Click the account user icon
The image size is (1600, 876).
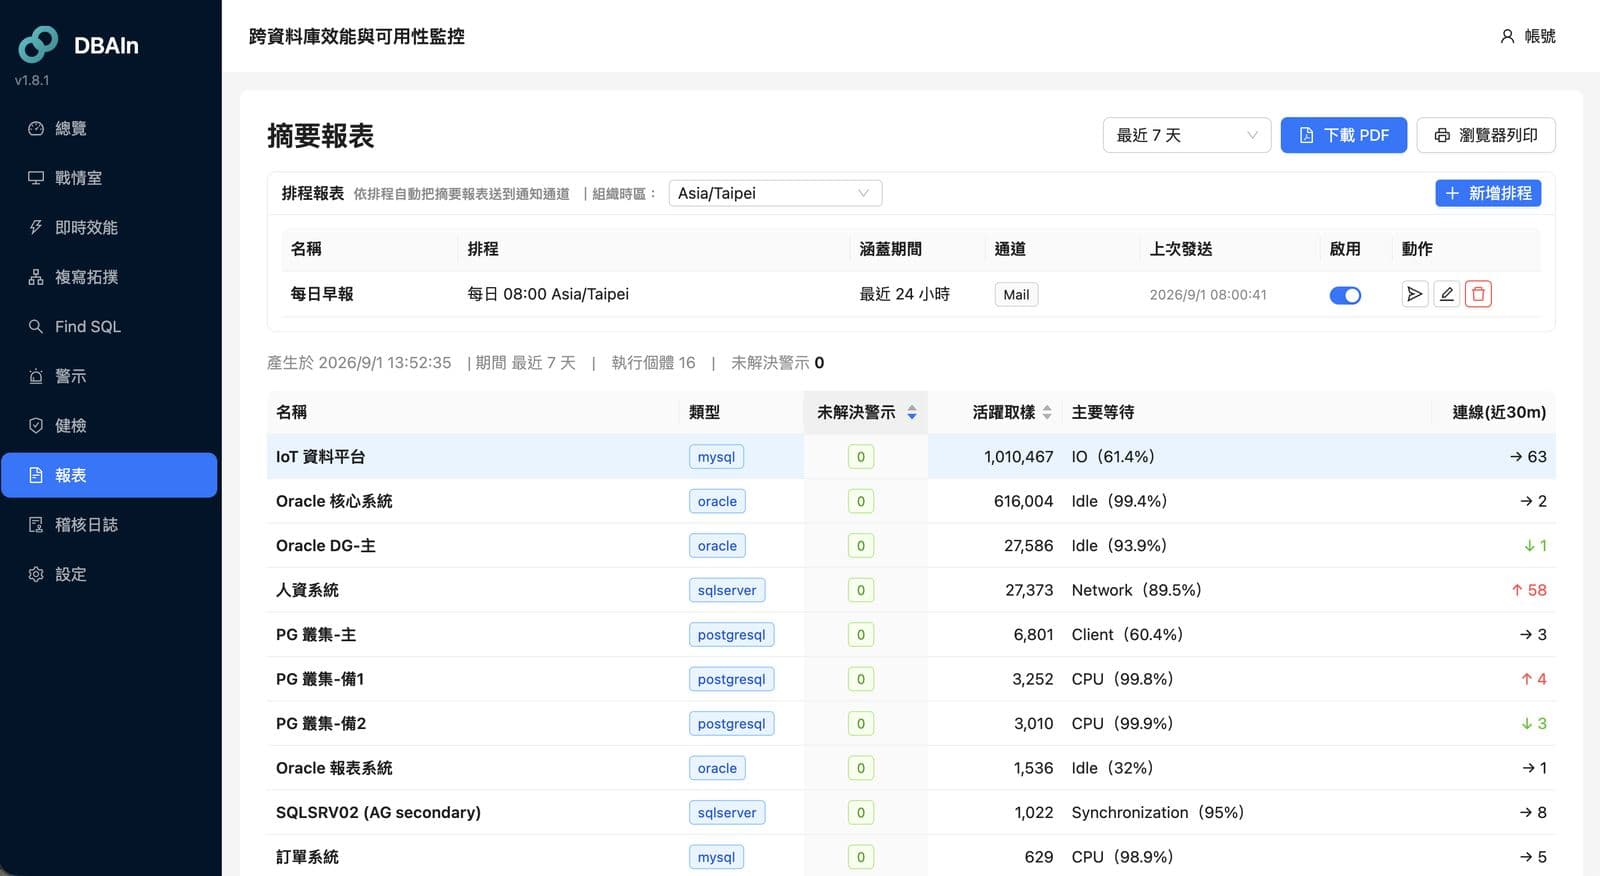pyautogui.click(x=1507, y=36)
